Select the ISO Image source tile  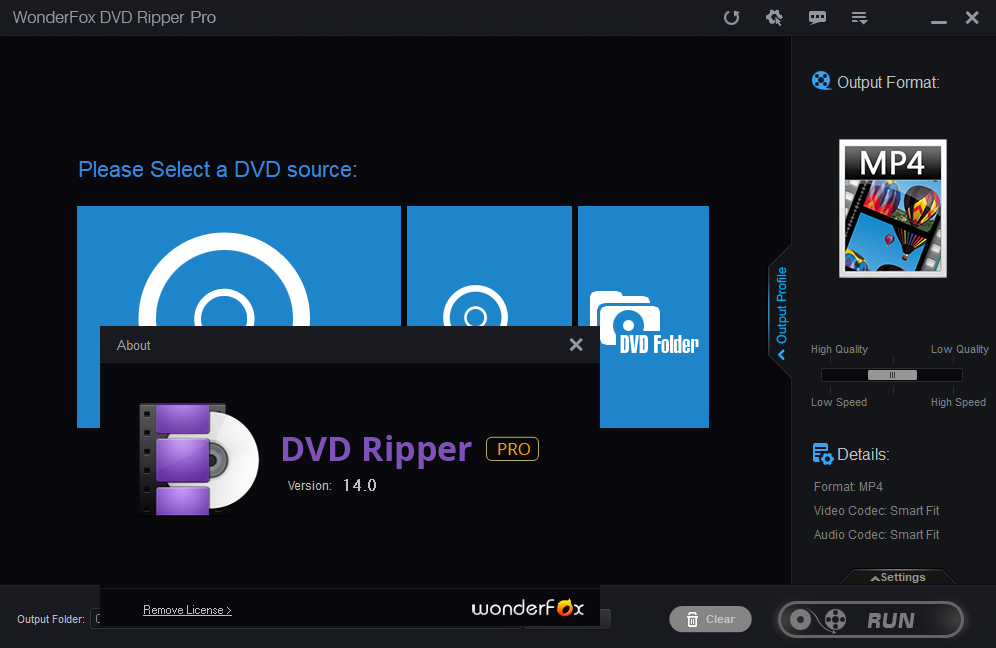[x=489, y=266]
